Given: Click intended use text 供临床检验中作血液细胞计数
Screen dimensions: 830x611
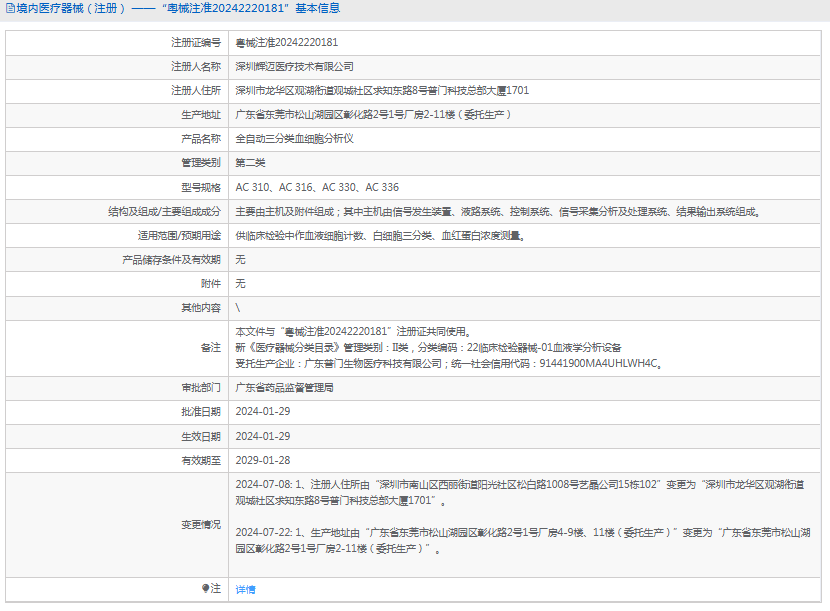Looking at the screenshot, I should (380, 236).
